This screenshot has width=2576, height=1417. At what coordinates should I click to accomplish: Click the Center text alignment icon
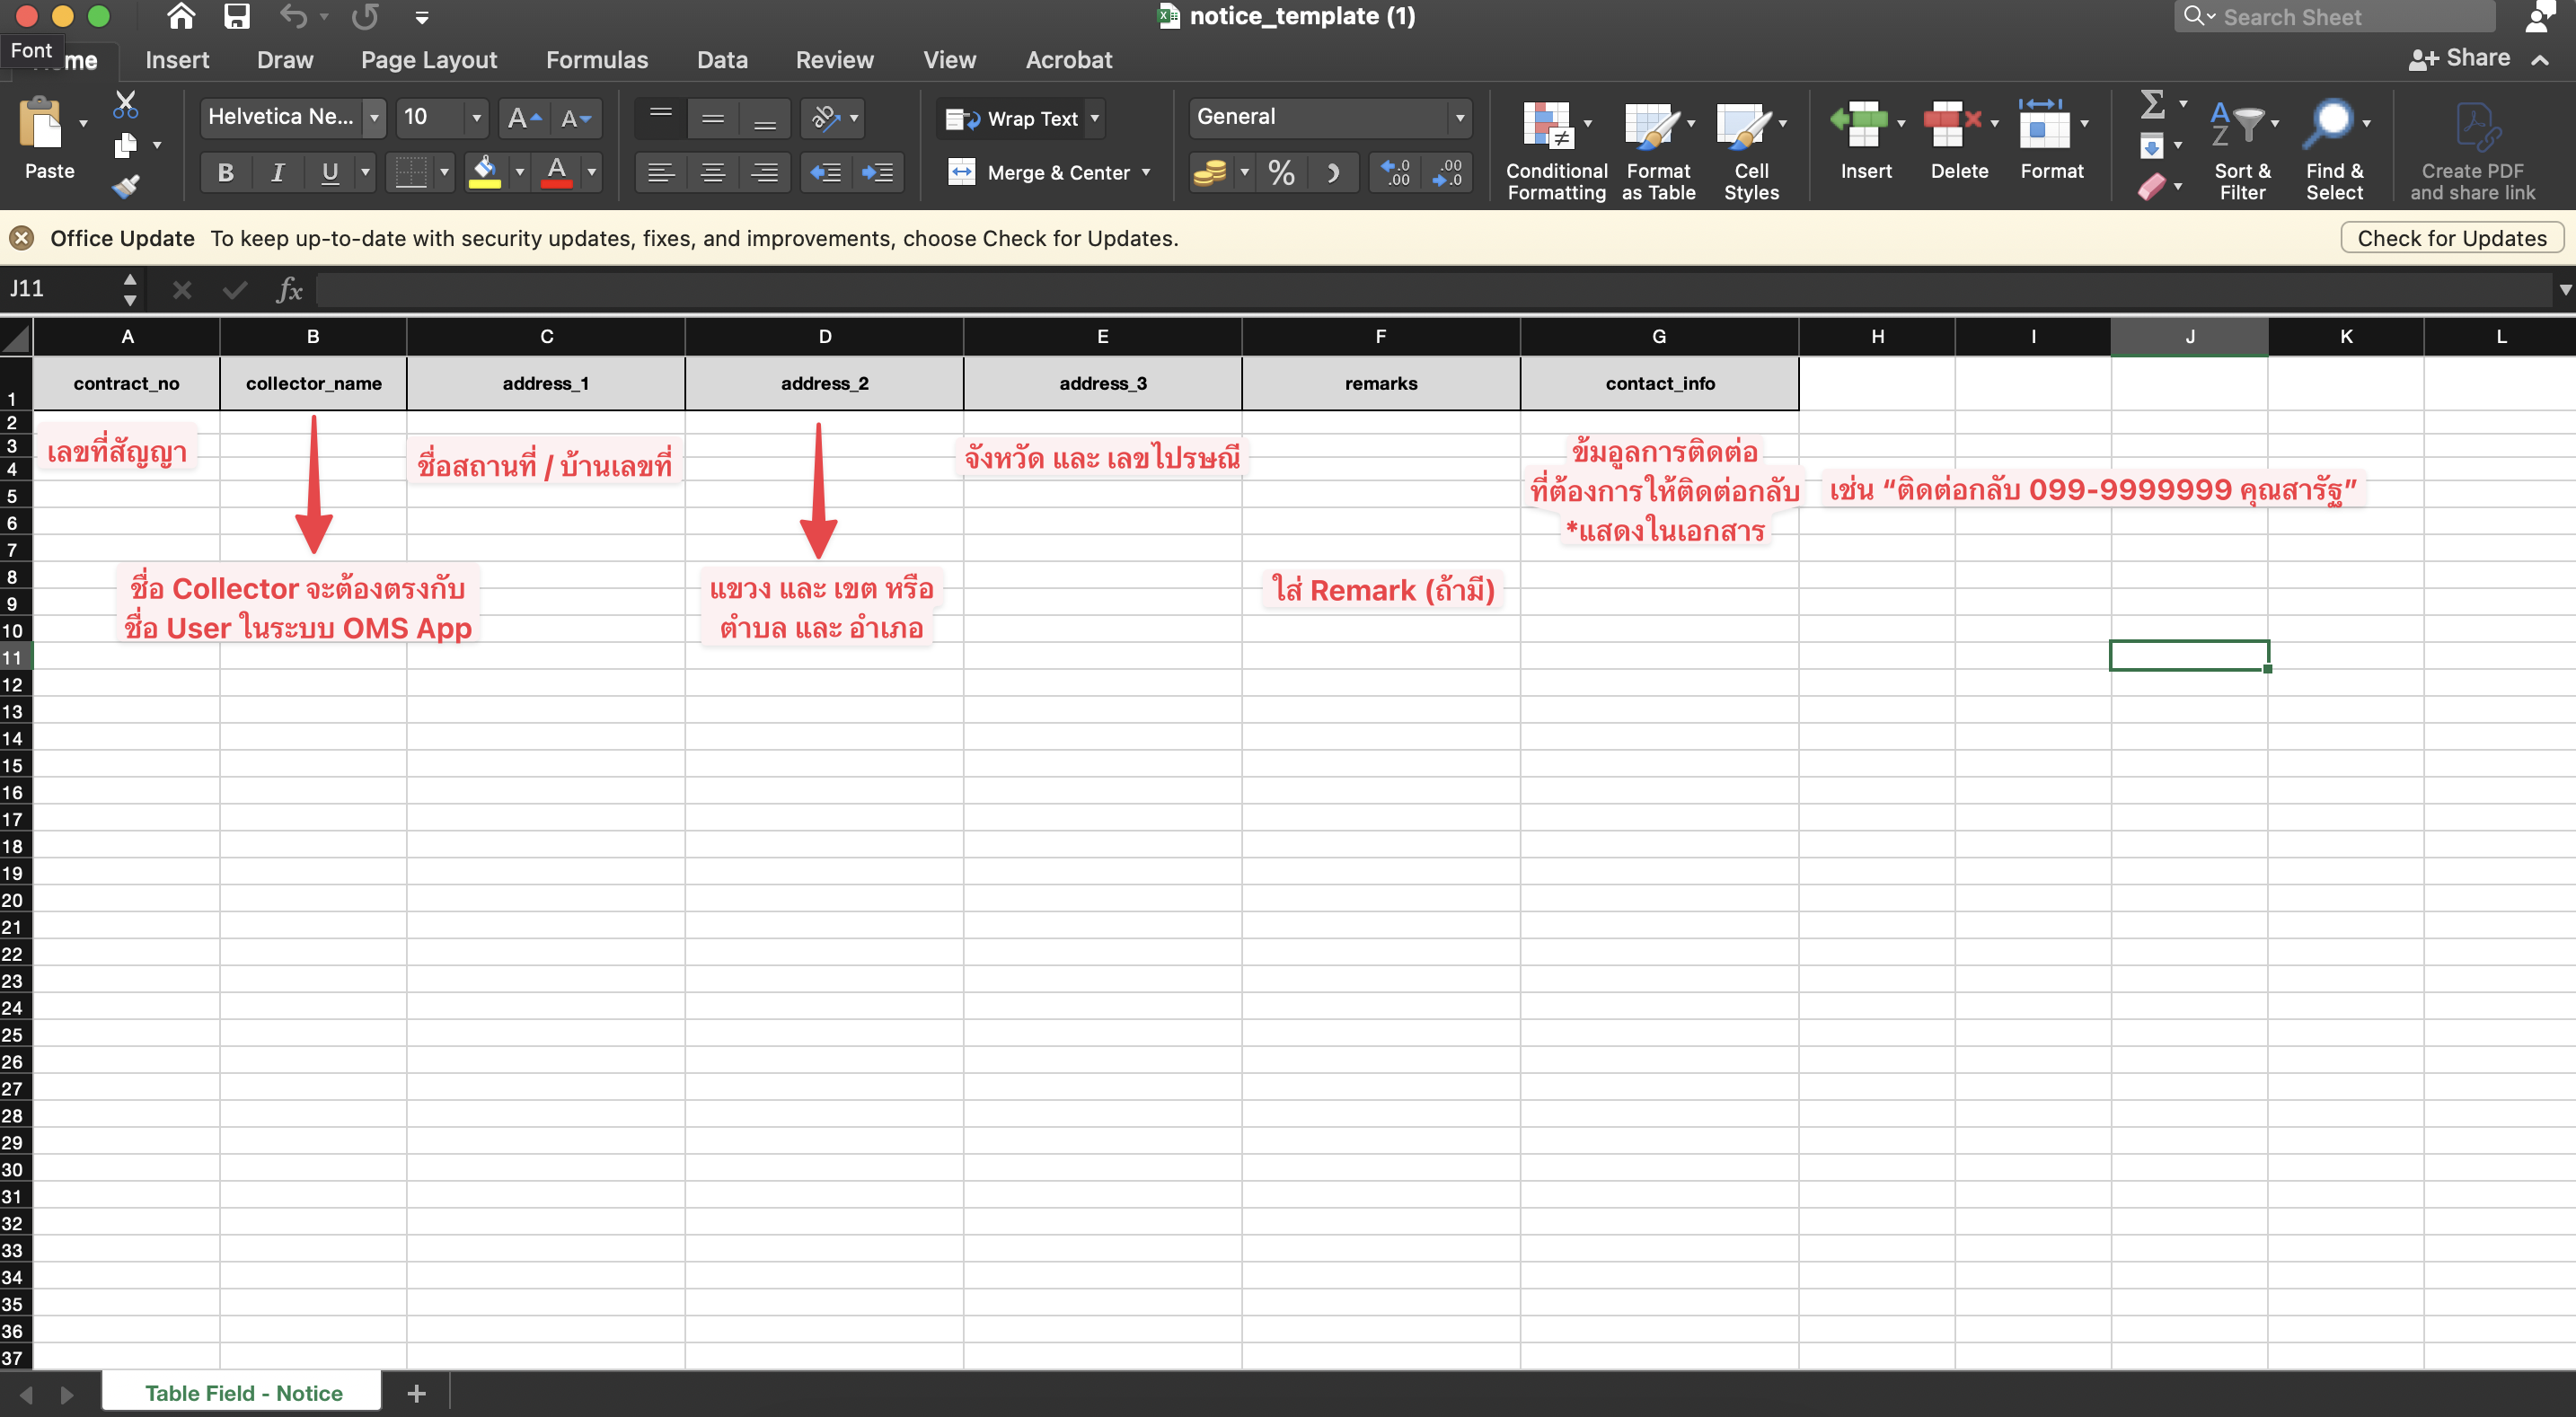click(713, 173)
